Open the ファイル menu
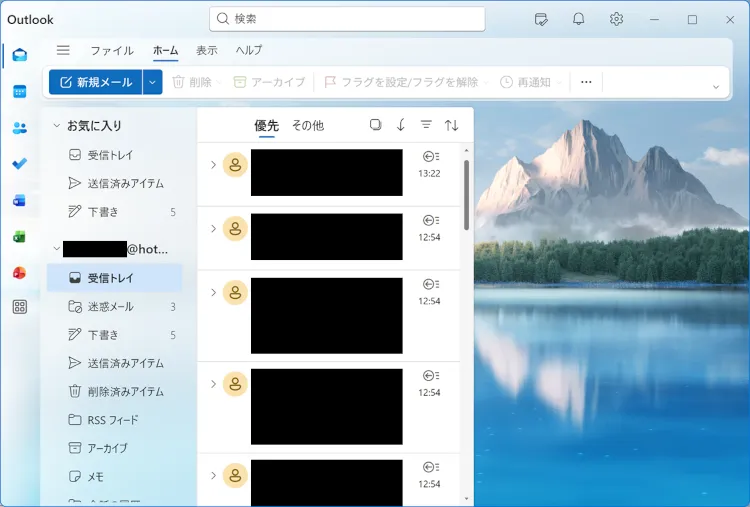The image size is (750, 507). pyautogui.click(x=112, y=50)
